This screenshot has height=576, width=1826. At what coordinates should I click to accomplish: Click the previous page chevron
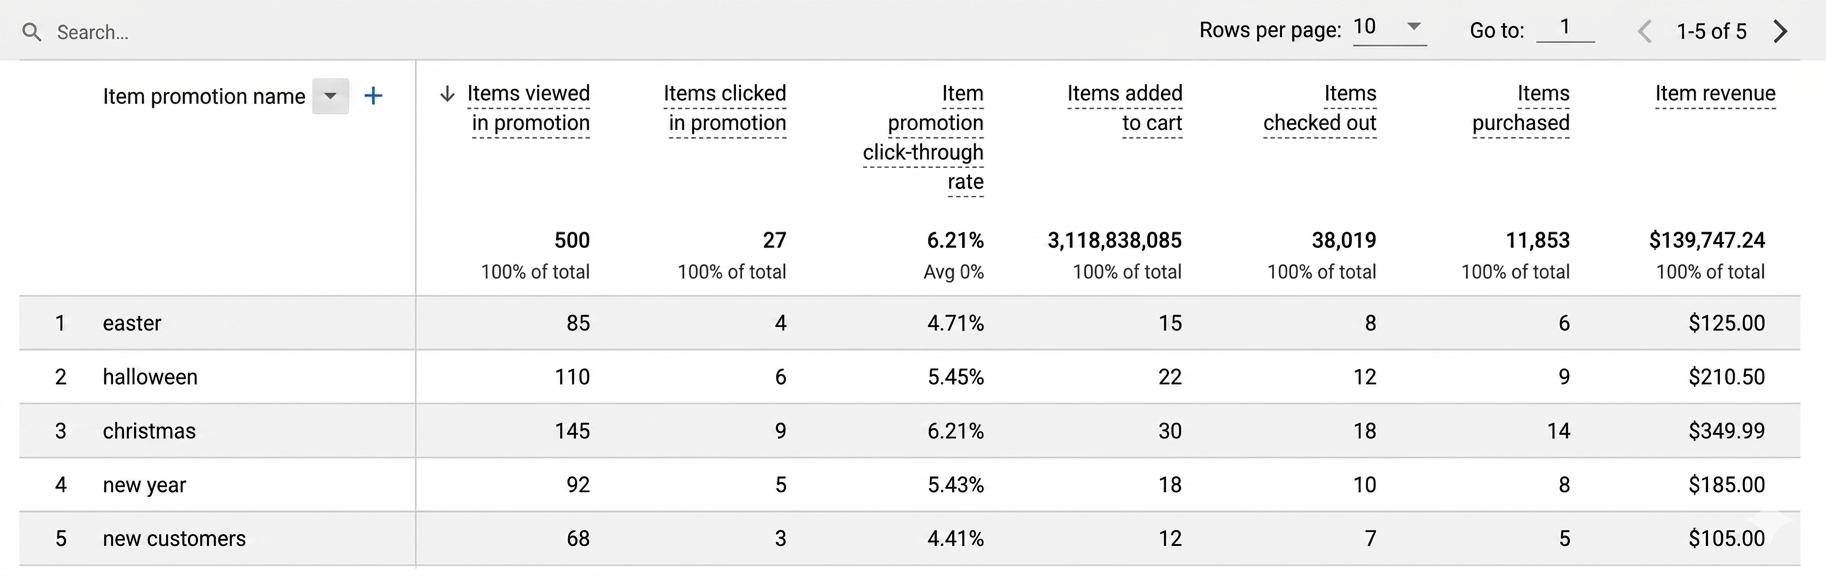click(x=1643, y=31)
